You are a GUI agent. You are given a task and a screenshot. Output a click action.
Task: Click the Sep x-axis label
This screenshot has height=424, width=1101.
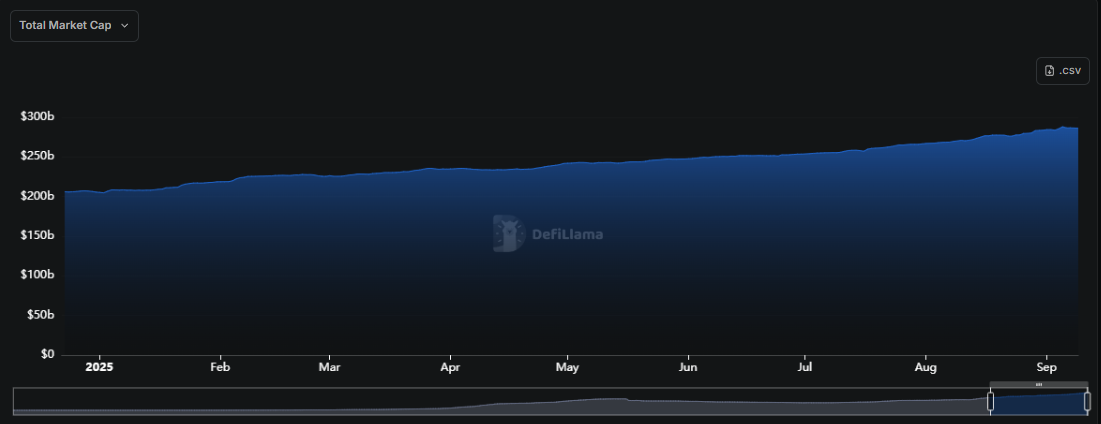click(x=1047, y=367)
